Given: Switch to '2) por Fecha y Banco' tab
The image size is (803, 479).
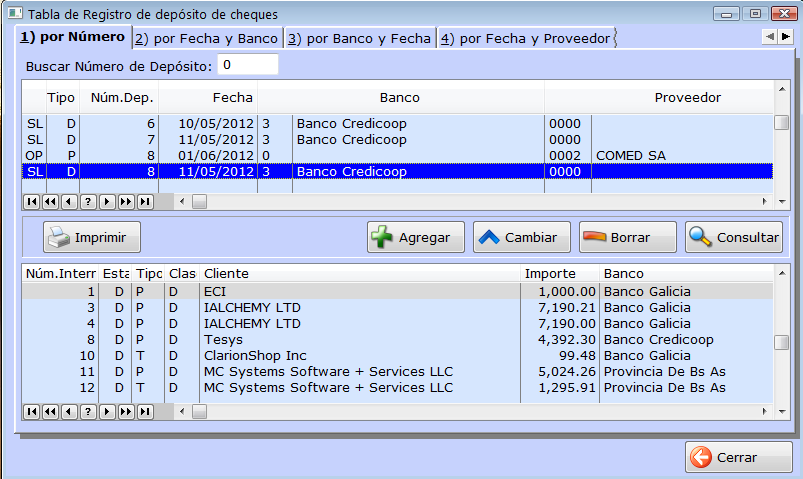Looking at the screenshot, I should click(x=207, y=38).
